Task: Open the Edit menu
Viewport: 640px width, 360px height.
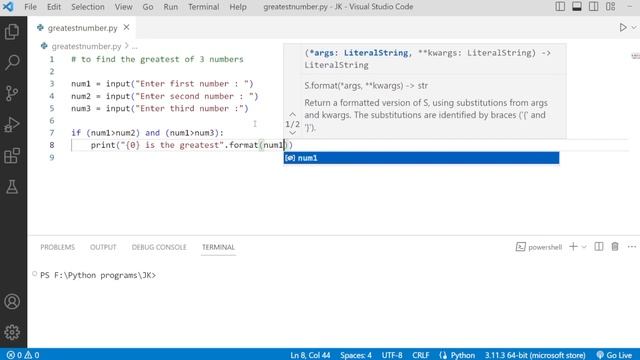Action: (x=53, y=7)
